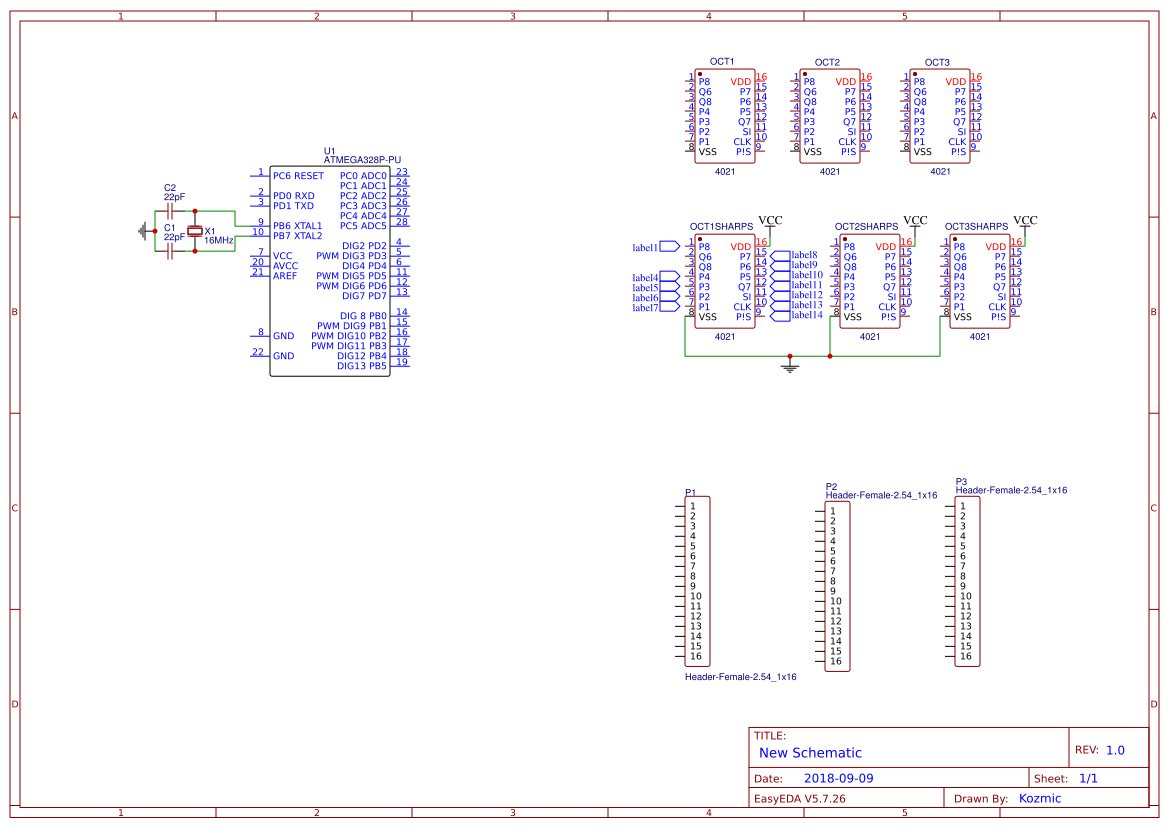
Task: Select the P1 header connector symbol
Action: [x=698, y=581]
